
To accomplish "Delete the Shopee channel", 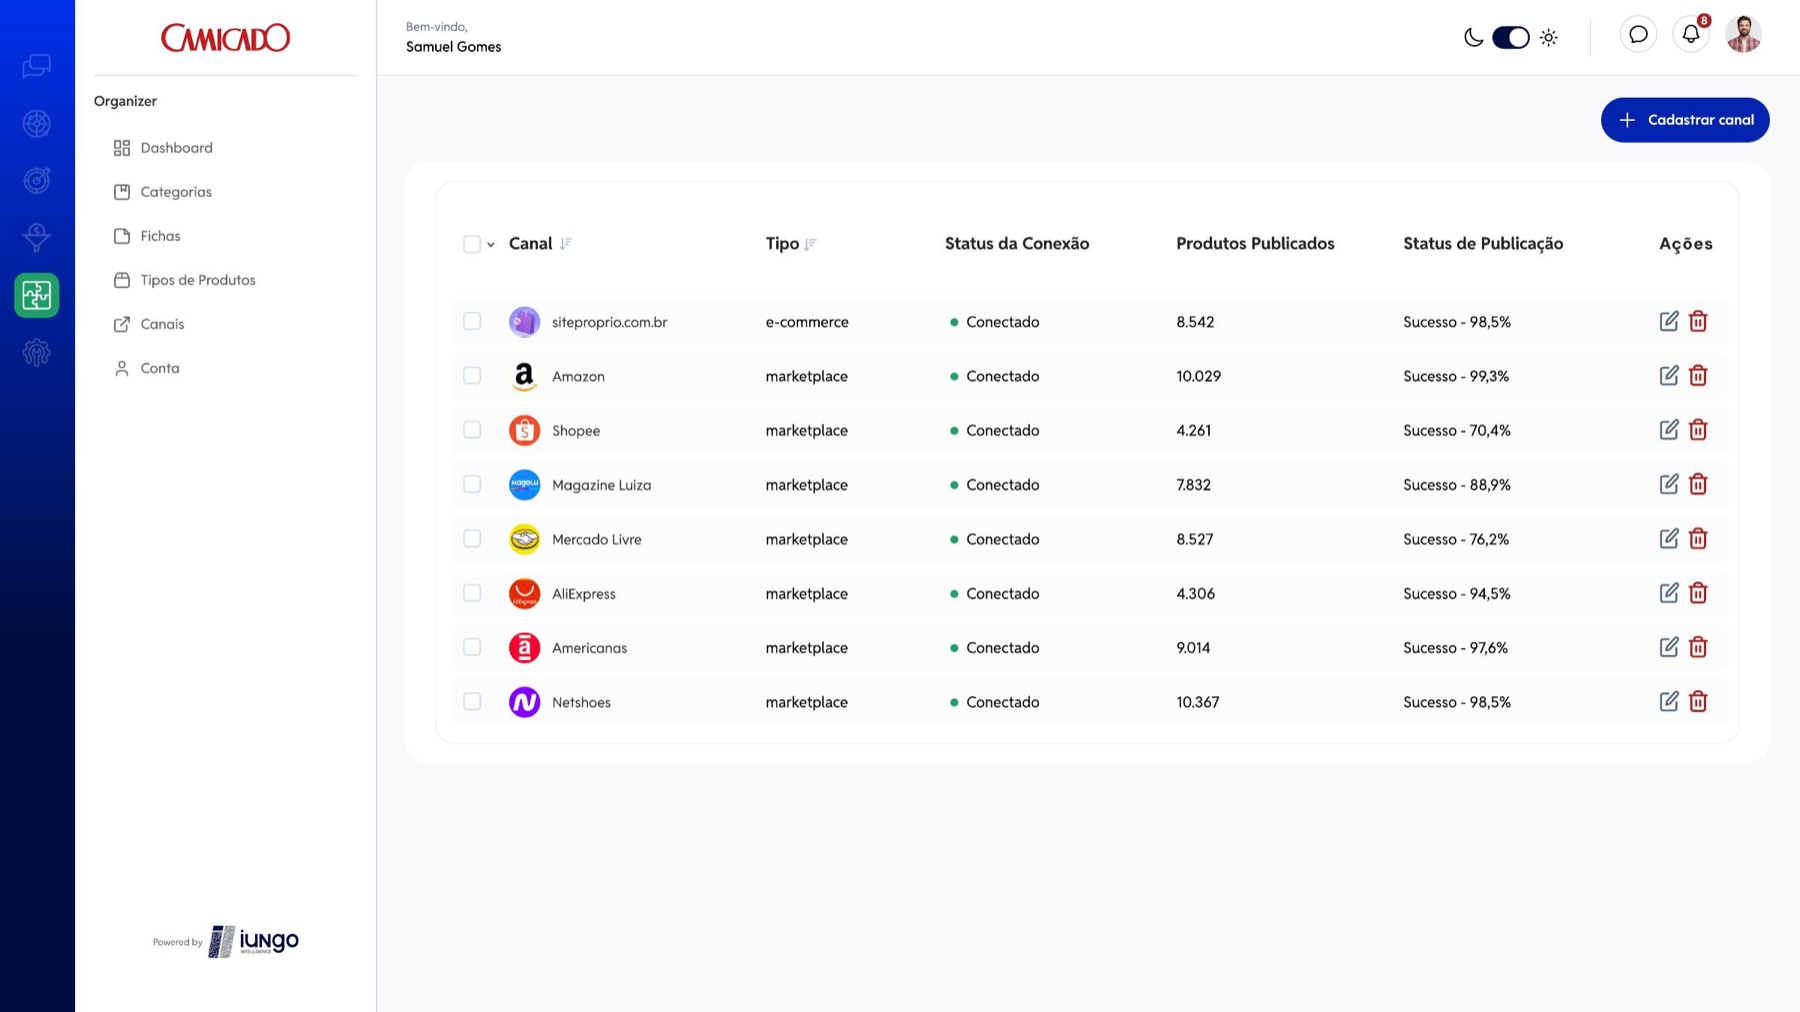I will [x=1698, y=430].
